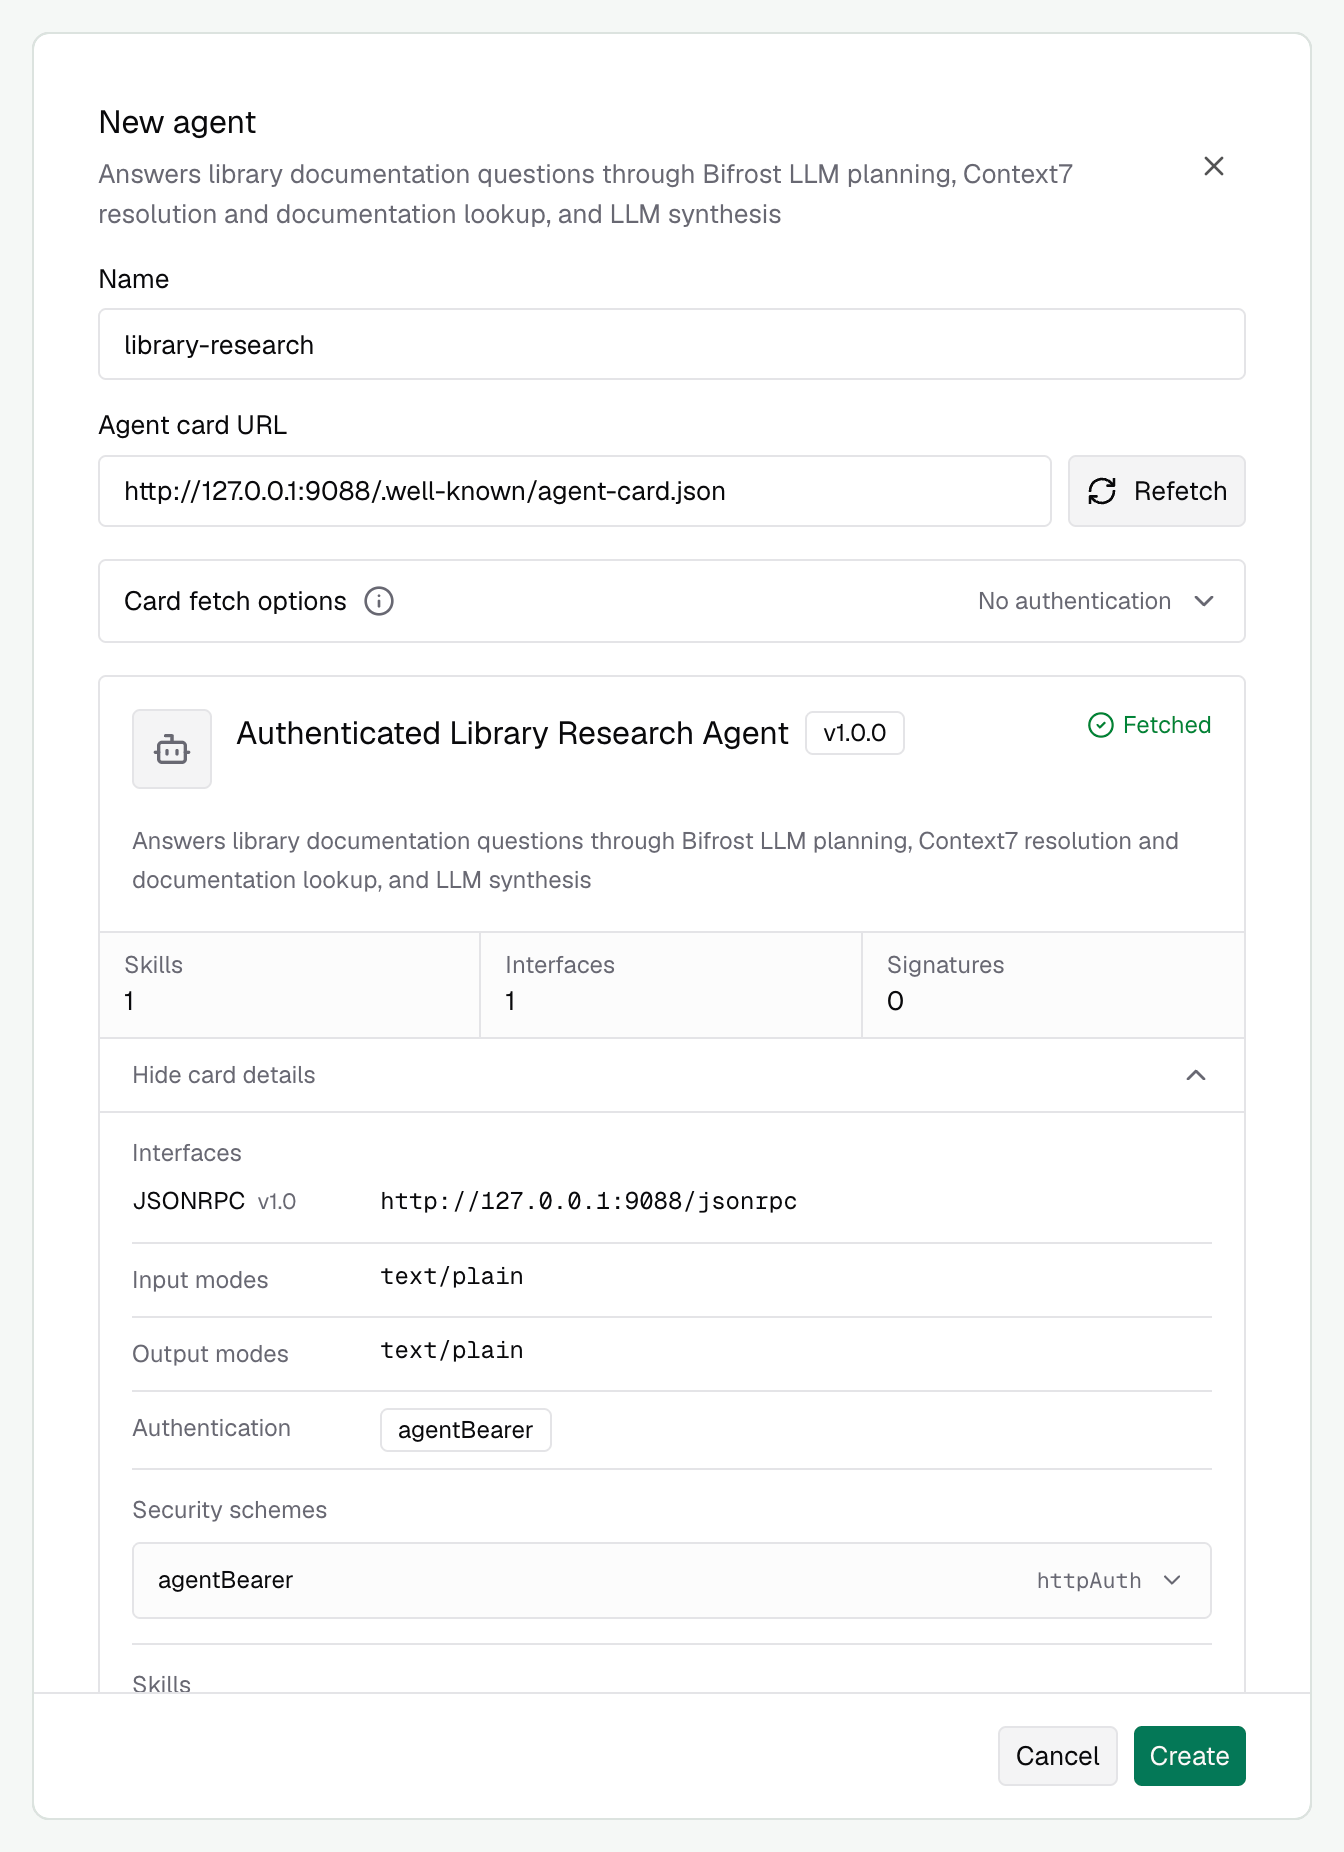The width and height of the screenshot is (1344, 1852).
Task: Click the Create button
Action: (x=1189, y=1756)
